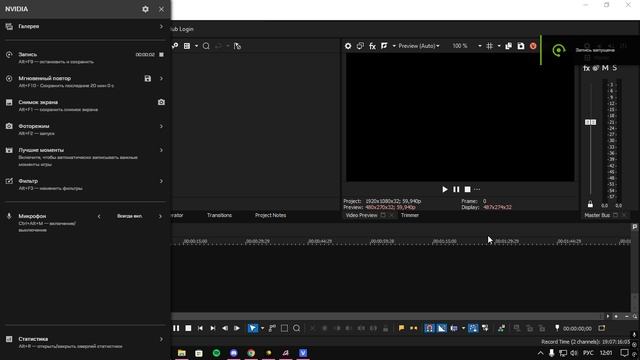Switch to Trimmer tab
Viewport: 640px width, 360px height.
click(x=410, y=216)
